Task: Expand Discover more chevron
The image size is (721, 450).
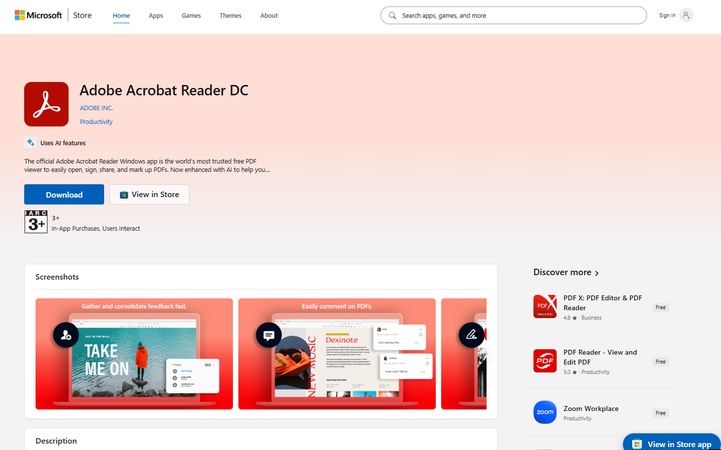Action: (x=597, y=273)
